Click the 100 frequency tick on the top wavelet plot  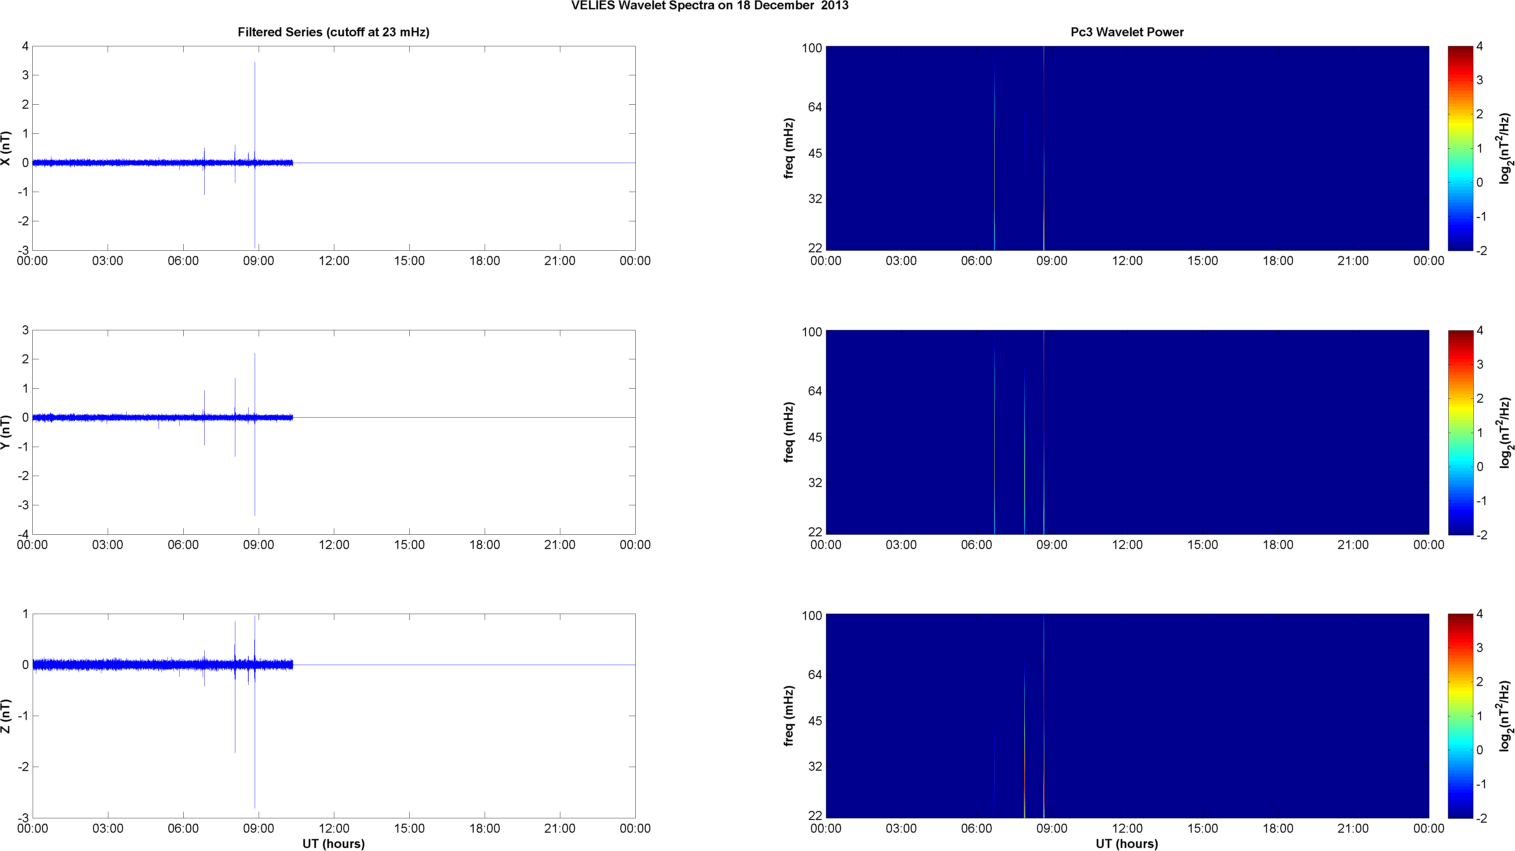point(812,48)
